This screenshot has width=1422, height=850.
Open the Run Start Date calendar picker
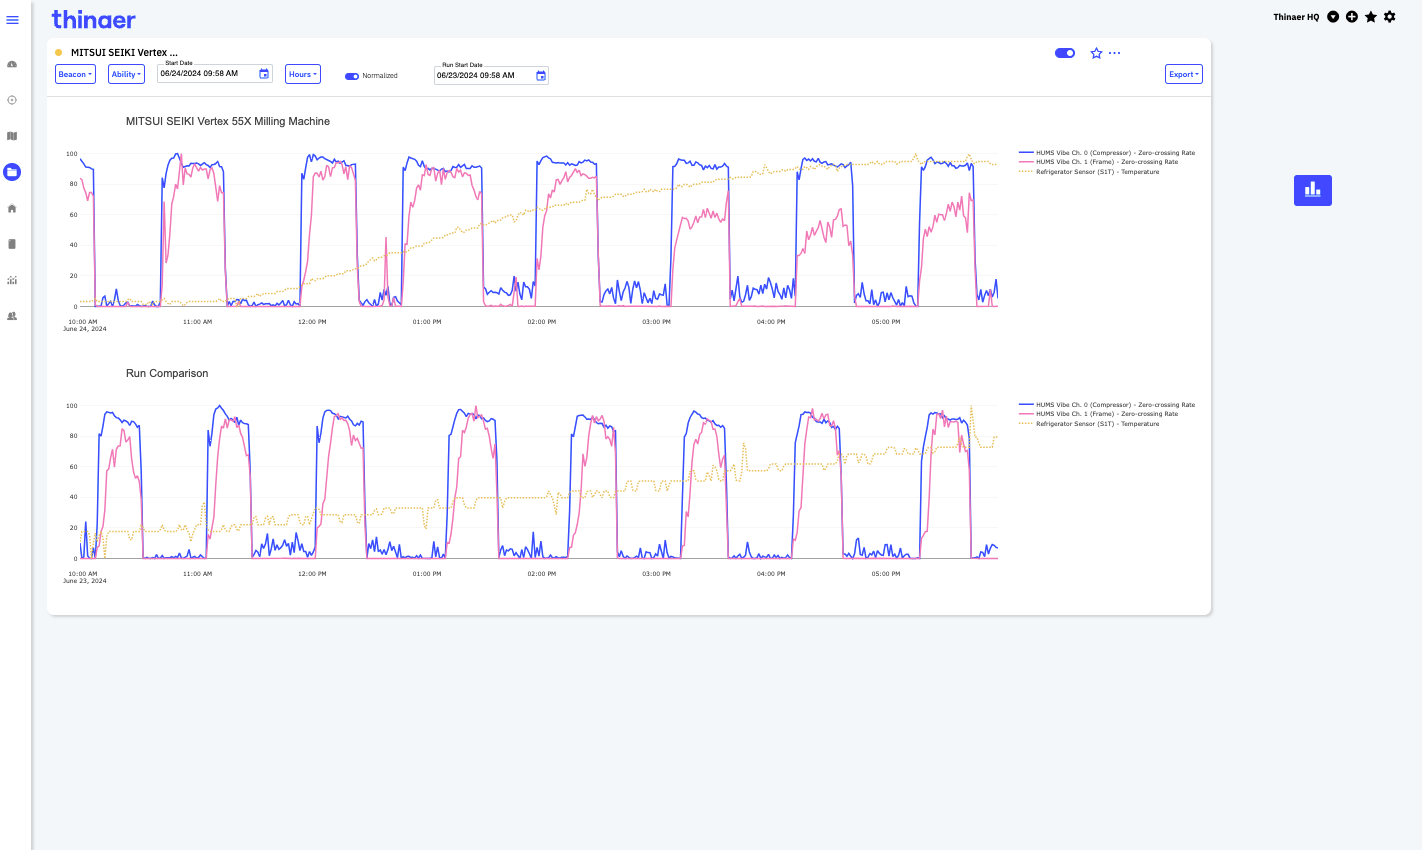(541, 75)
